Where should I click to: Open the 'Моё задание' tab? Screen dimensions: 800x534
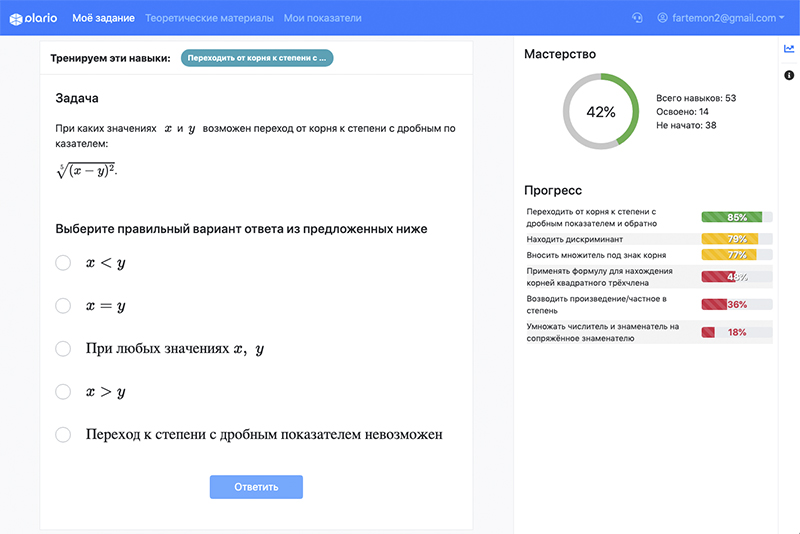point(104,18)
